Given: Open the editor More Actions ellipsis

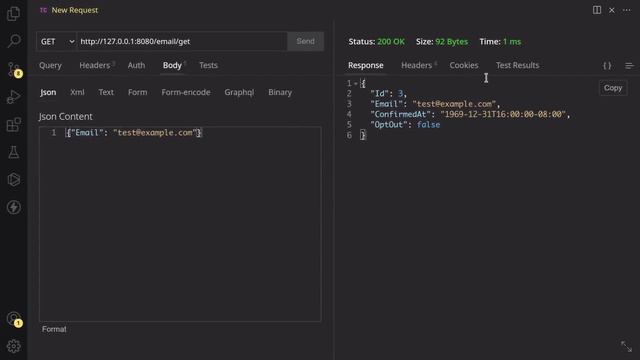Looking at the screenshot, I should (x=627, y=10).
